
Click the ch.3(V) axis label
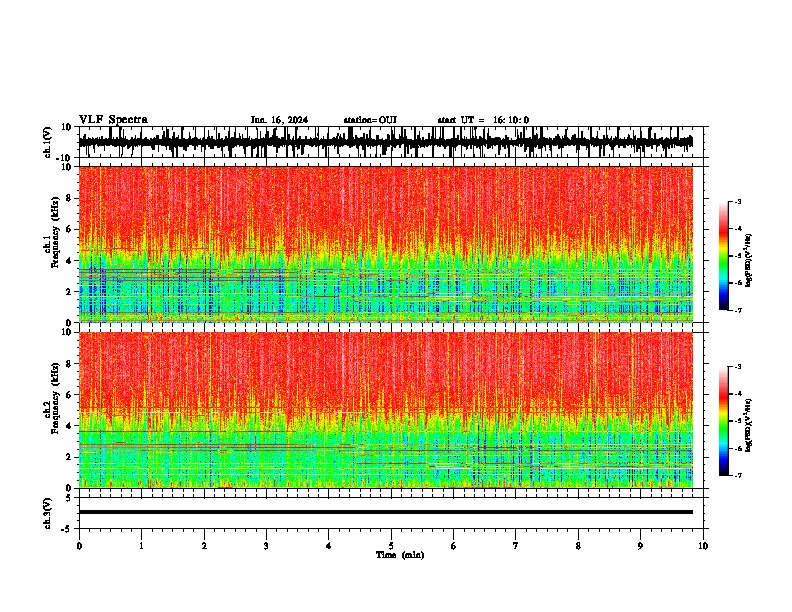[x=48, y=513]
